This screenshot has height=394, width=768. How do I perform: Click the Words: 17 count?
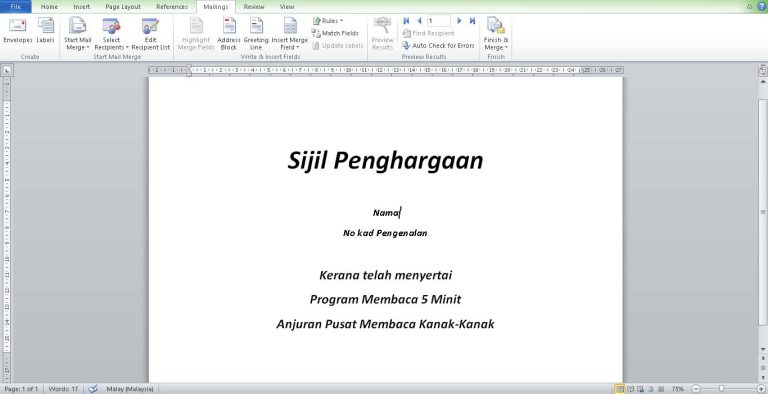tap(63, 389)
